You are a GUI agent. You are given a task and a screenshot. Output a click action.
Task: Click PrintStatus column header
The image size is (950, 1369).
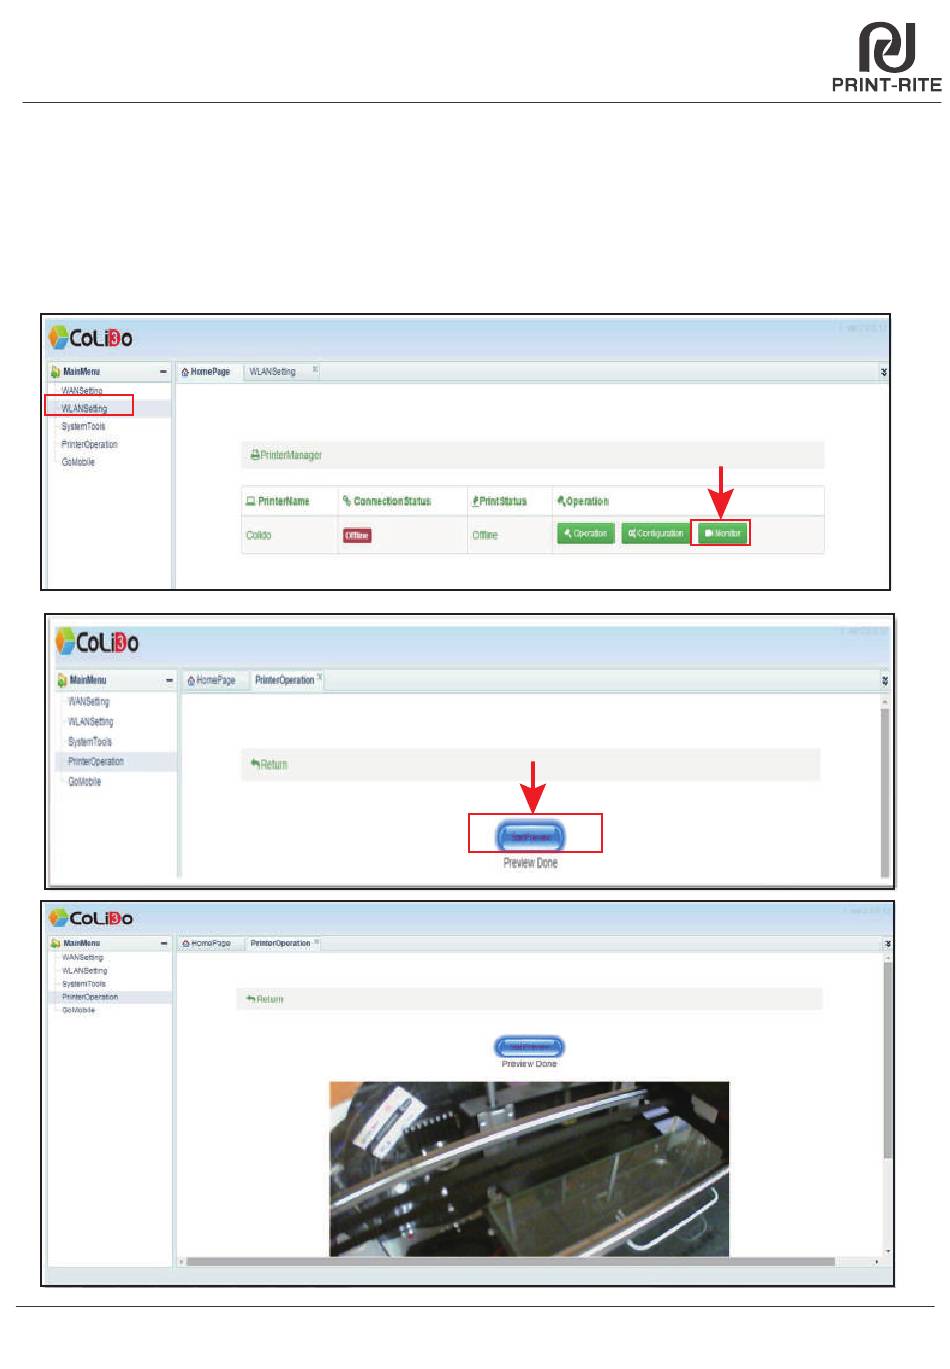pos(499,501)
